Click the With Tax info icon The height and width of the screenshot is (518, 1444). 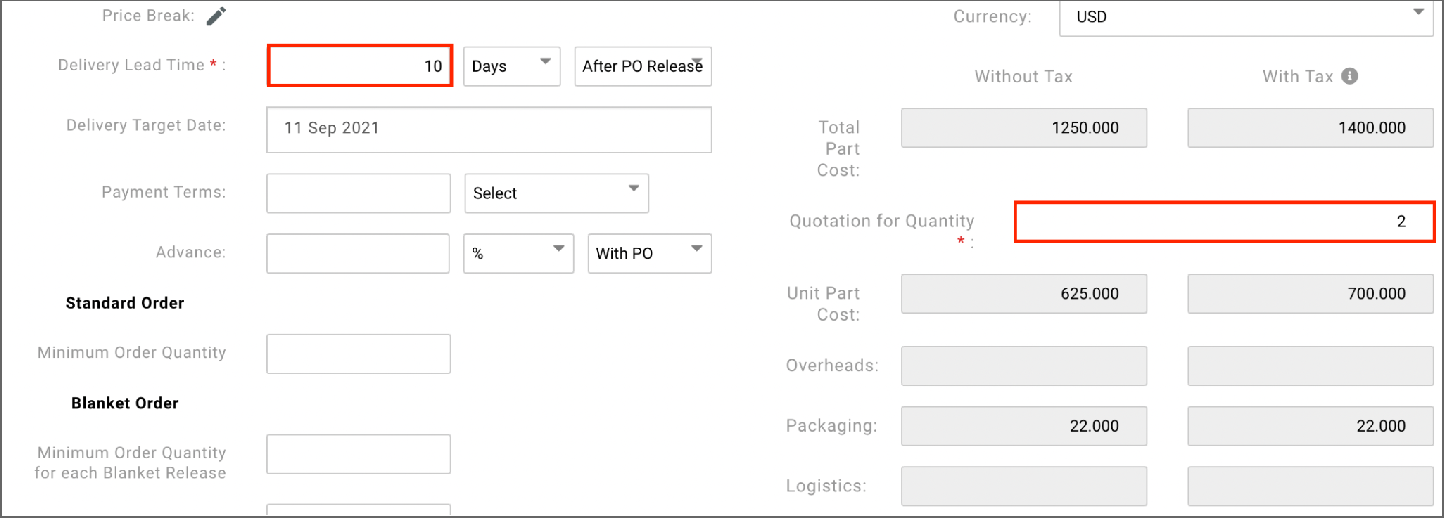tap(1349, 76)
